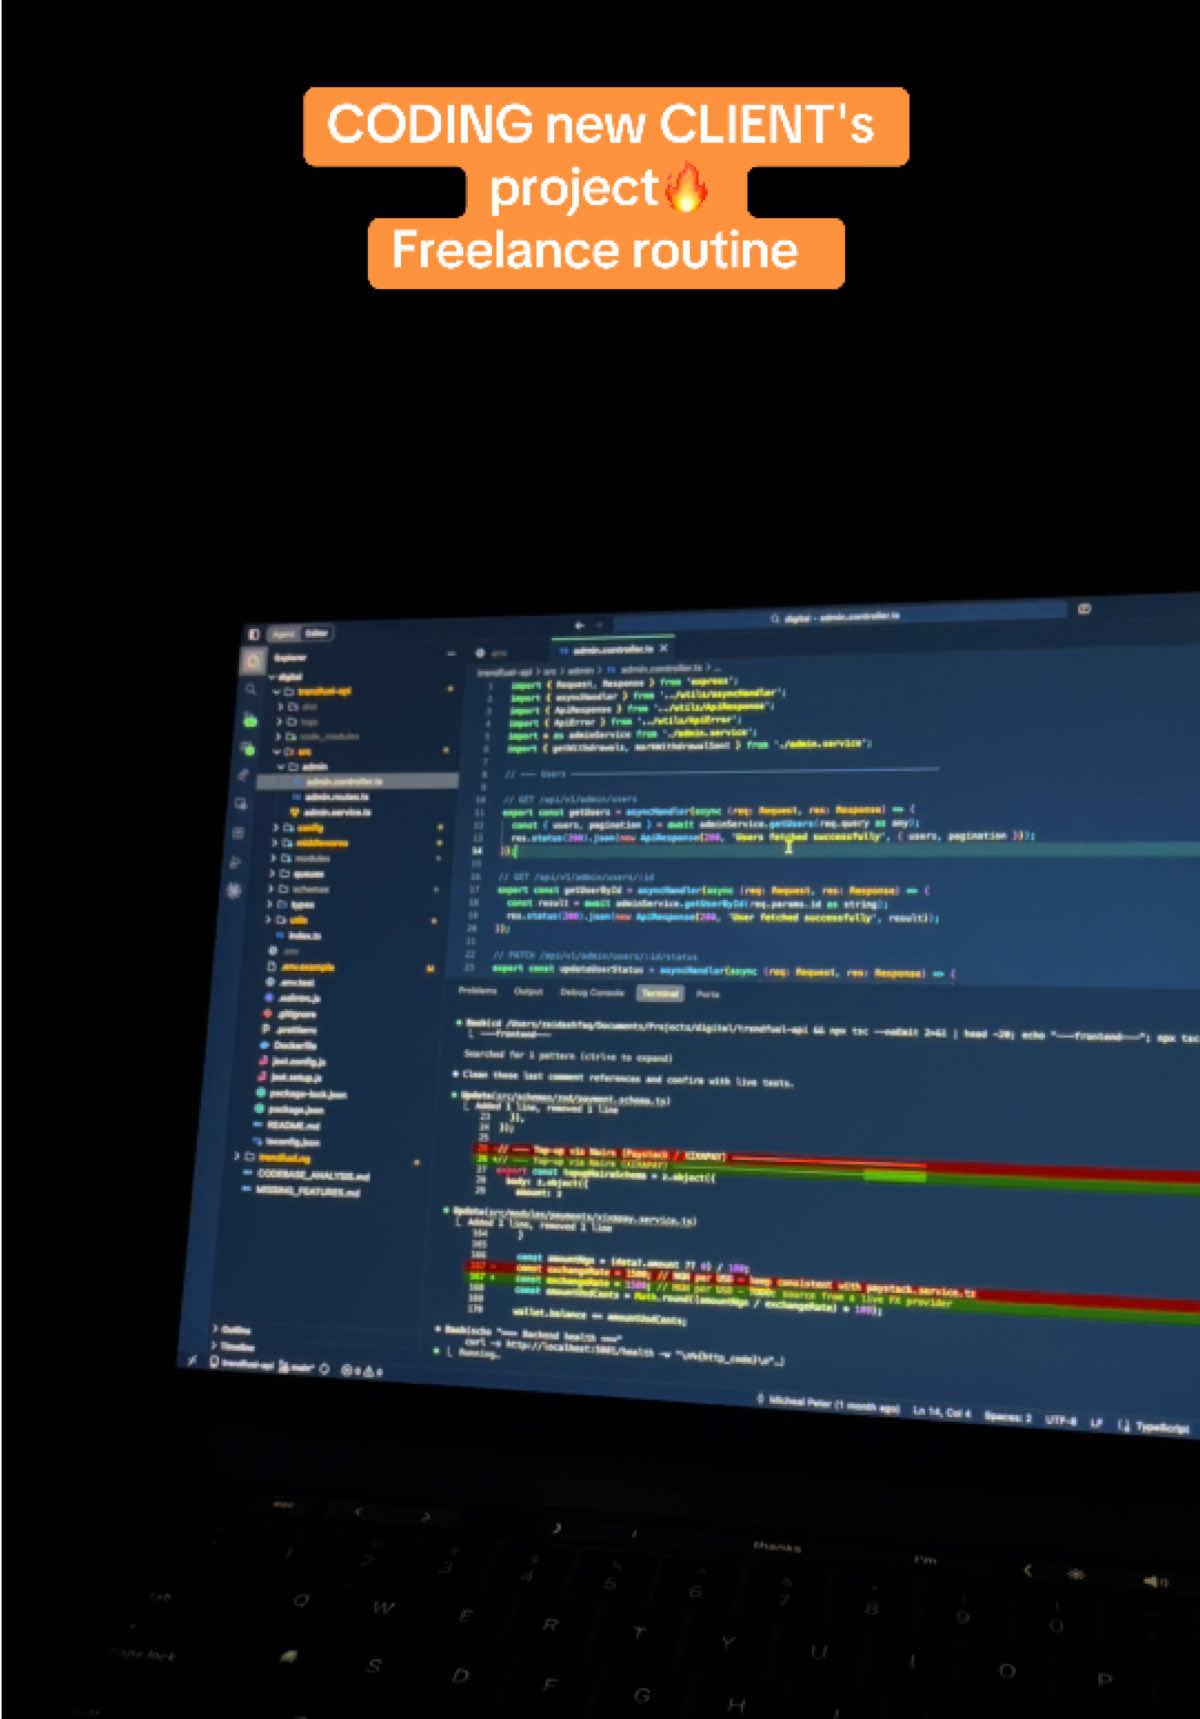
Task: Open the Search view in activity bar
Action: coord(250,690)
